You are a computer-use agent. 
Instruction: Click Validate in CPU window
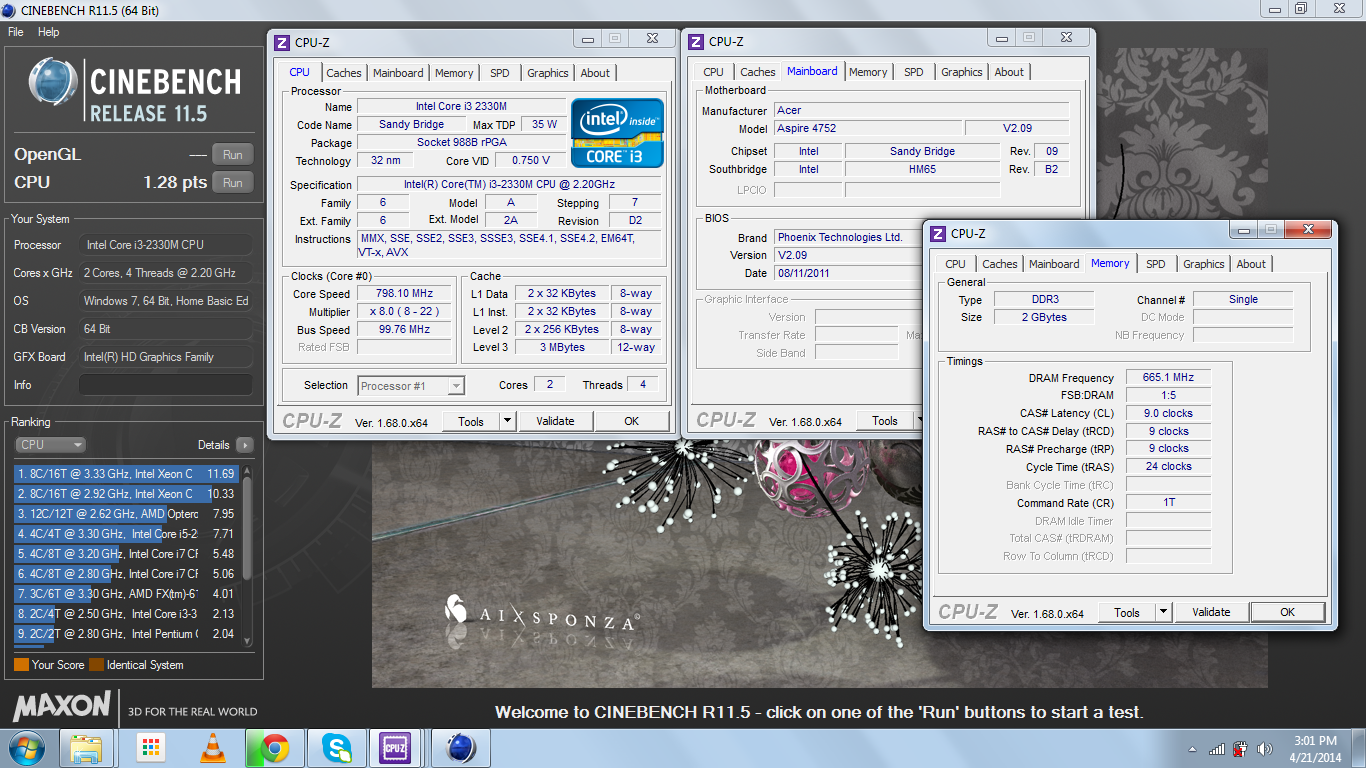tap(555, 421)
